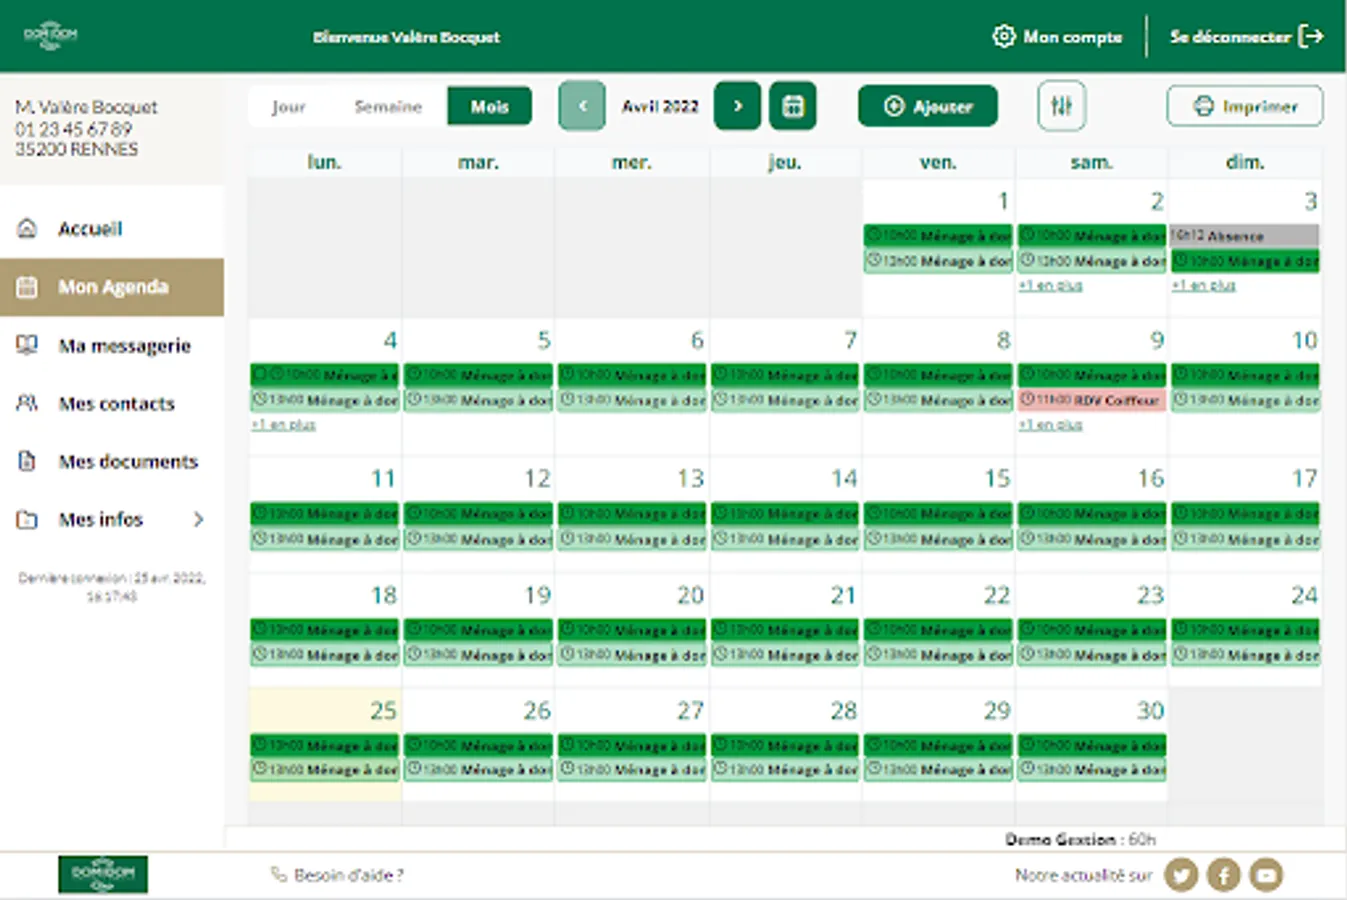Click the Mon Agenda calendar icon
The image size is (1347, 900).
28,287
